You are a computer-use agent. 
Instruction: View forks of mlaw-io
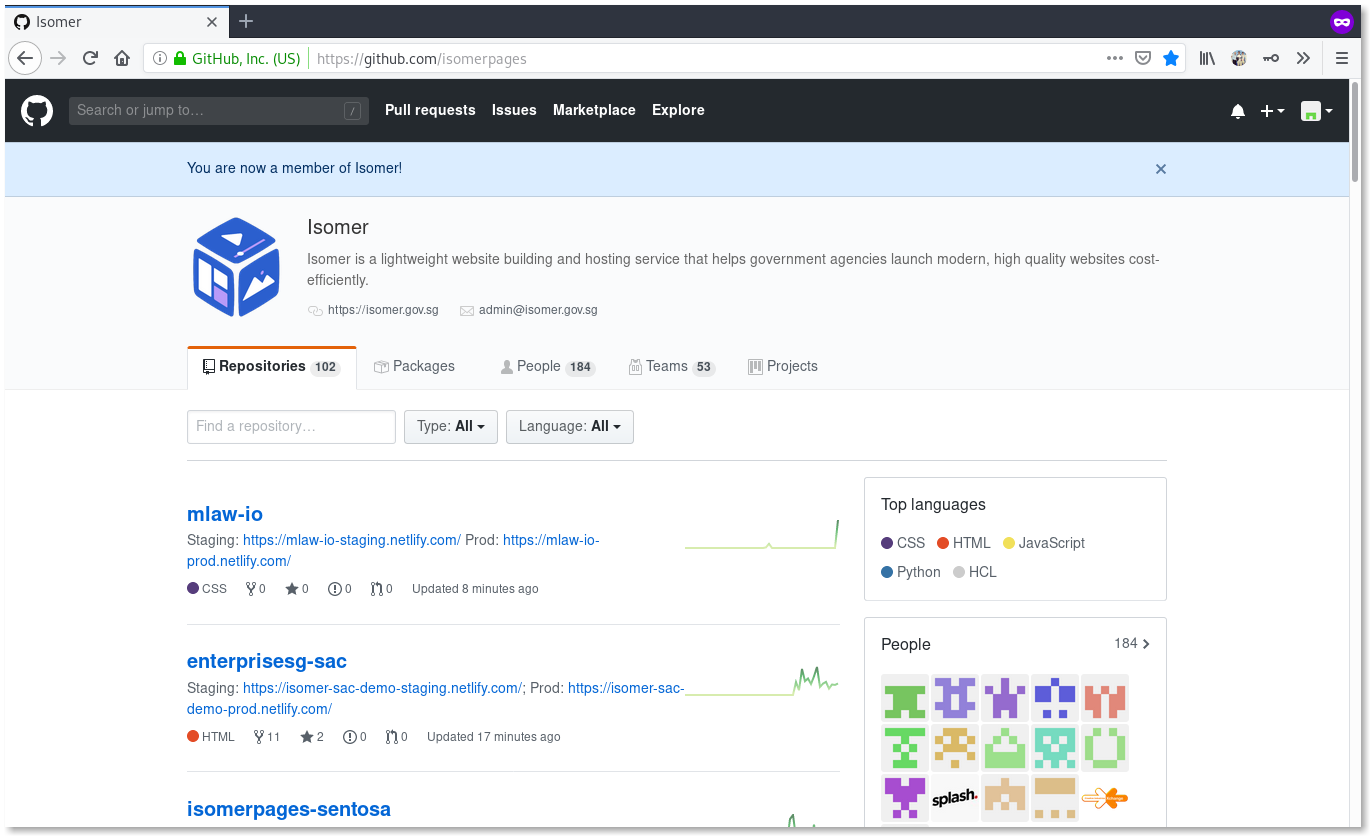tap(256, 589)
